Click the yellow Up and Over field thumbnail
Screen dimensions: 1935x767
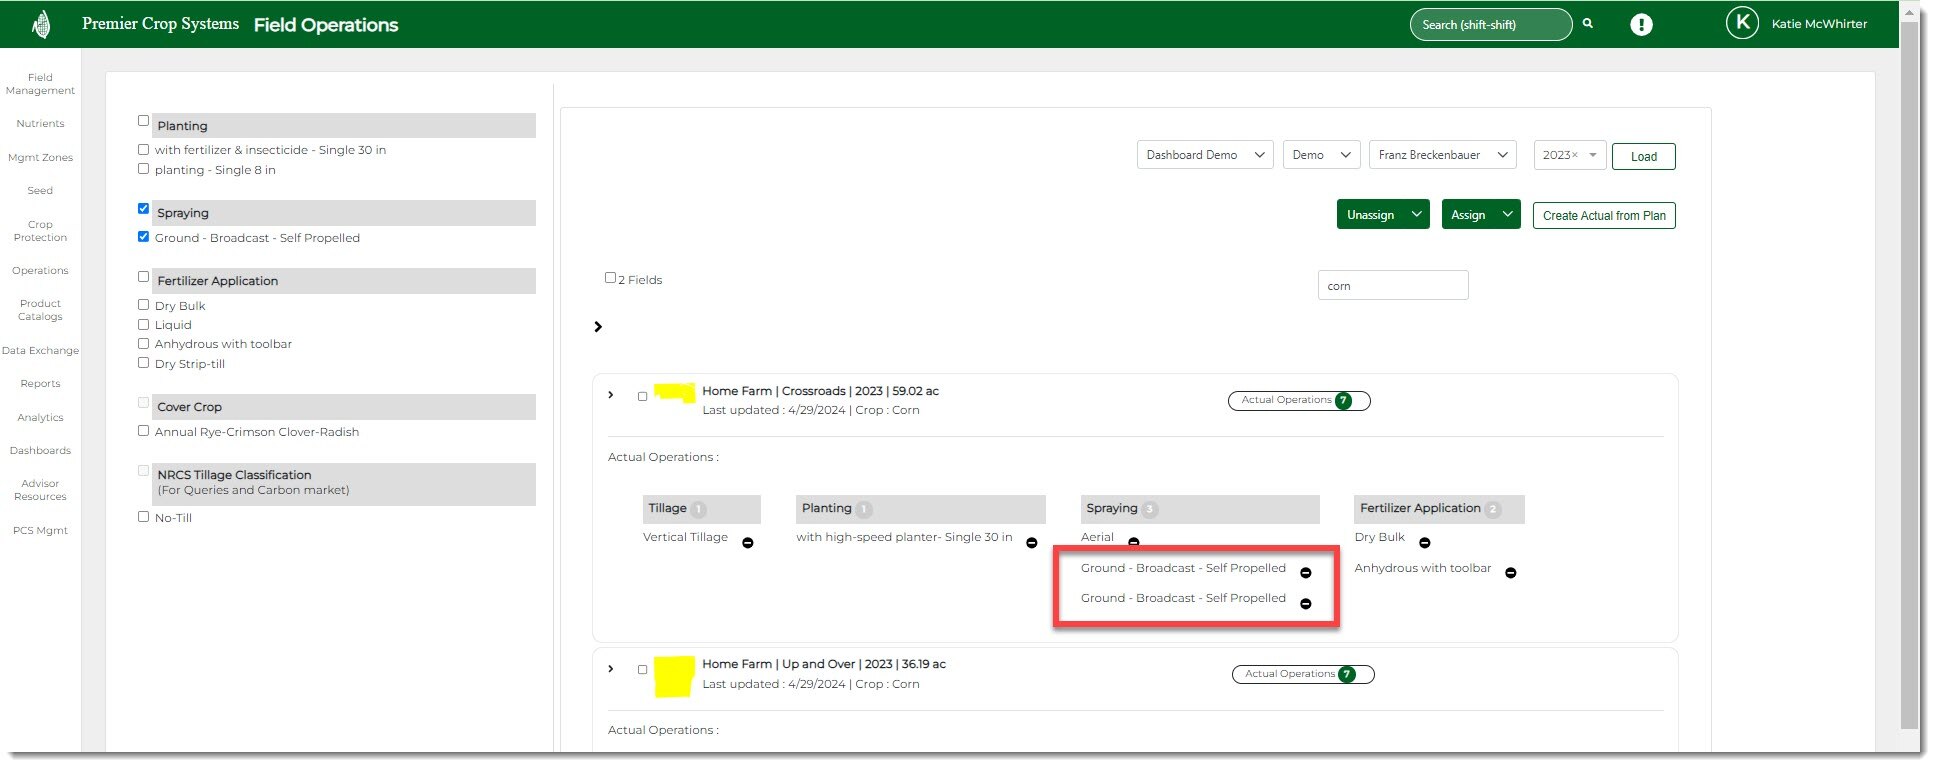tap(674, 676)
